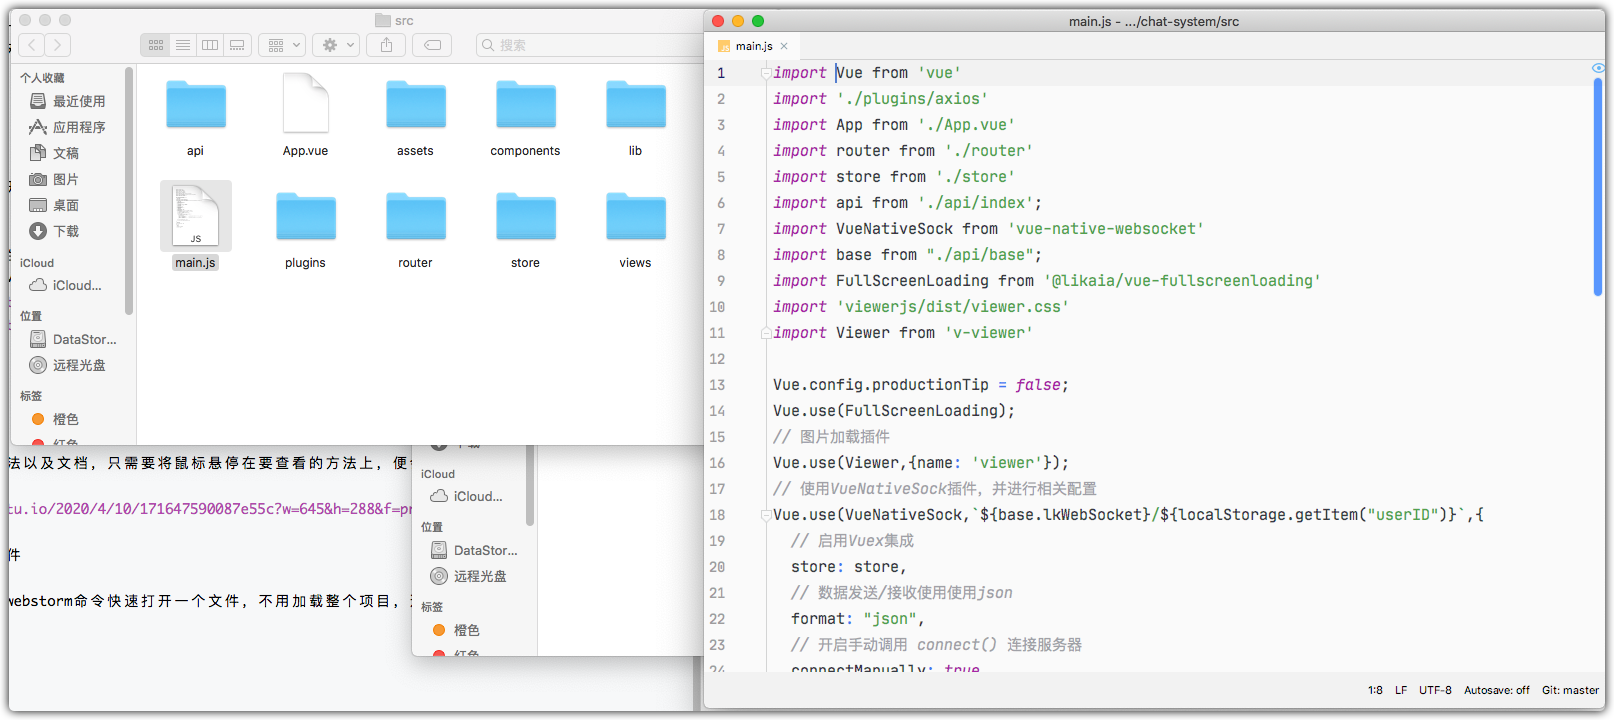Open 图片 in the Finder sidebar

pos(55,179)
